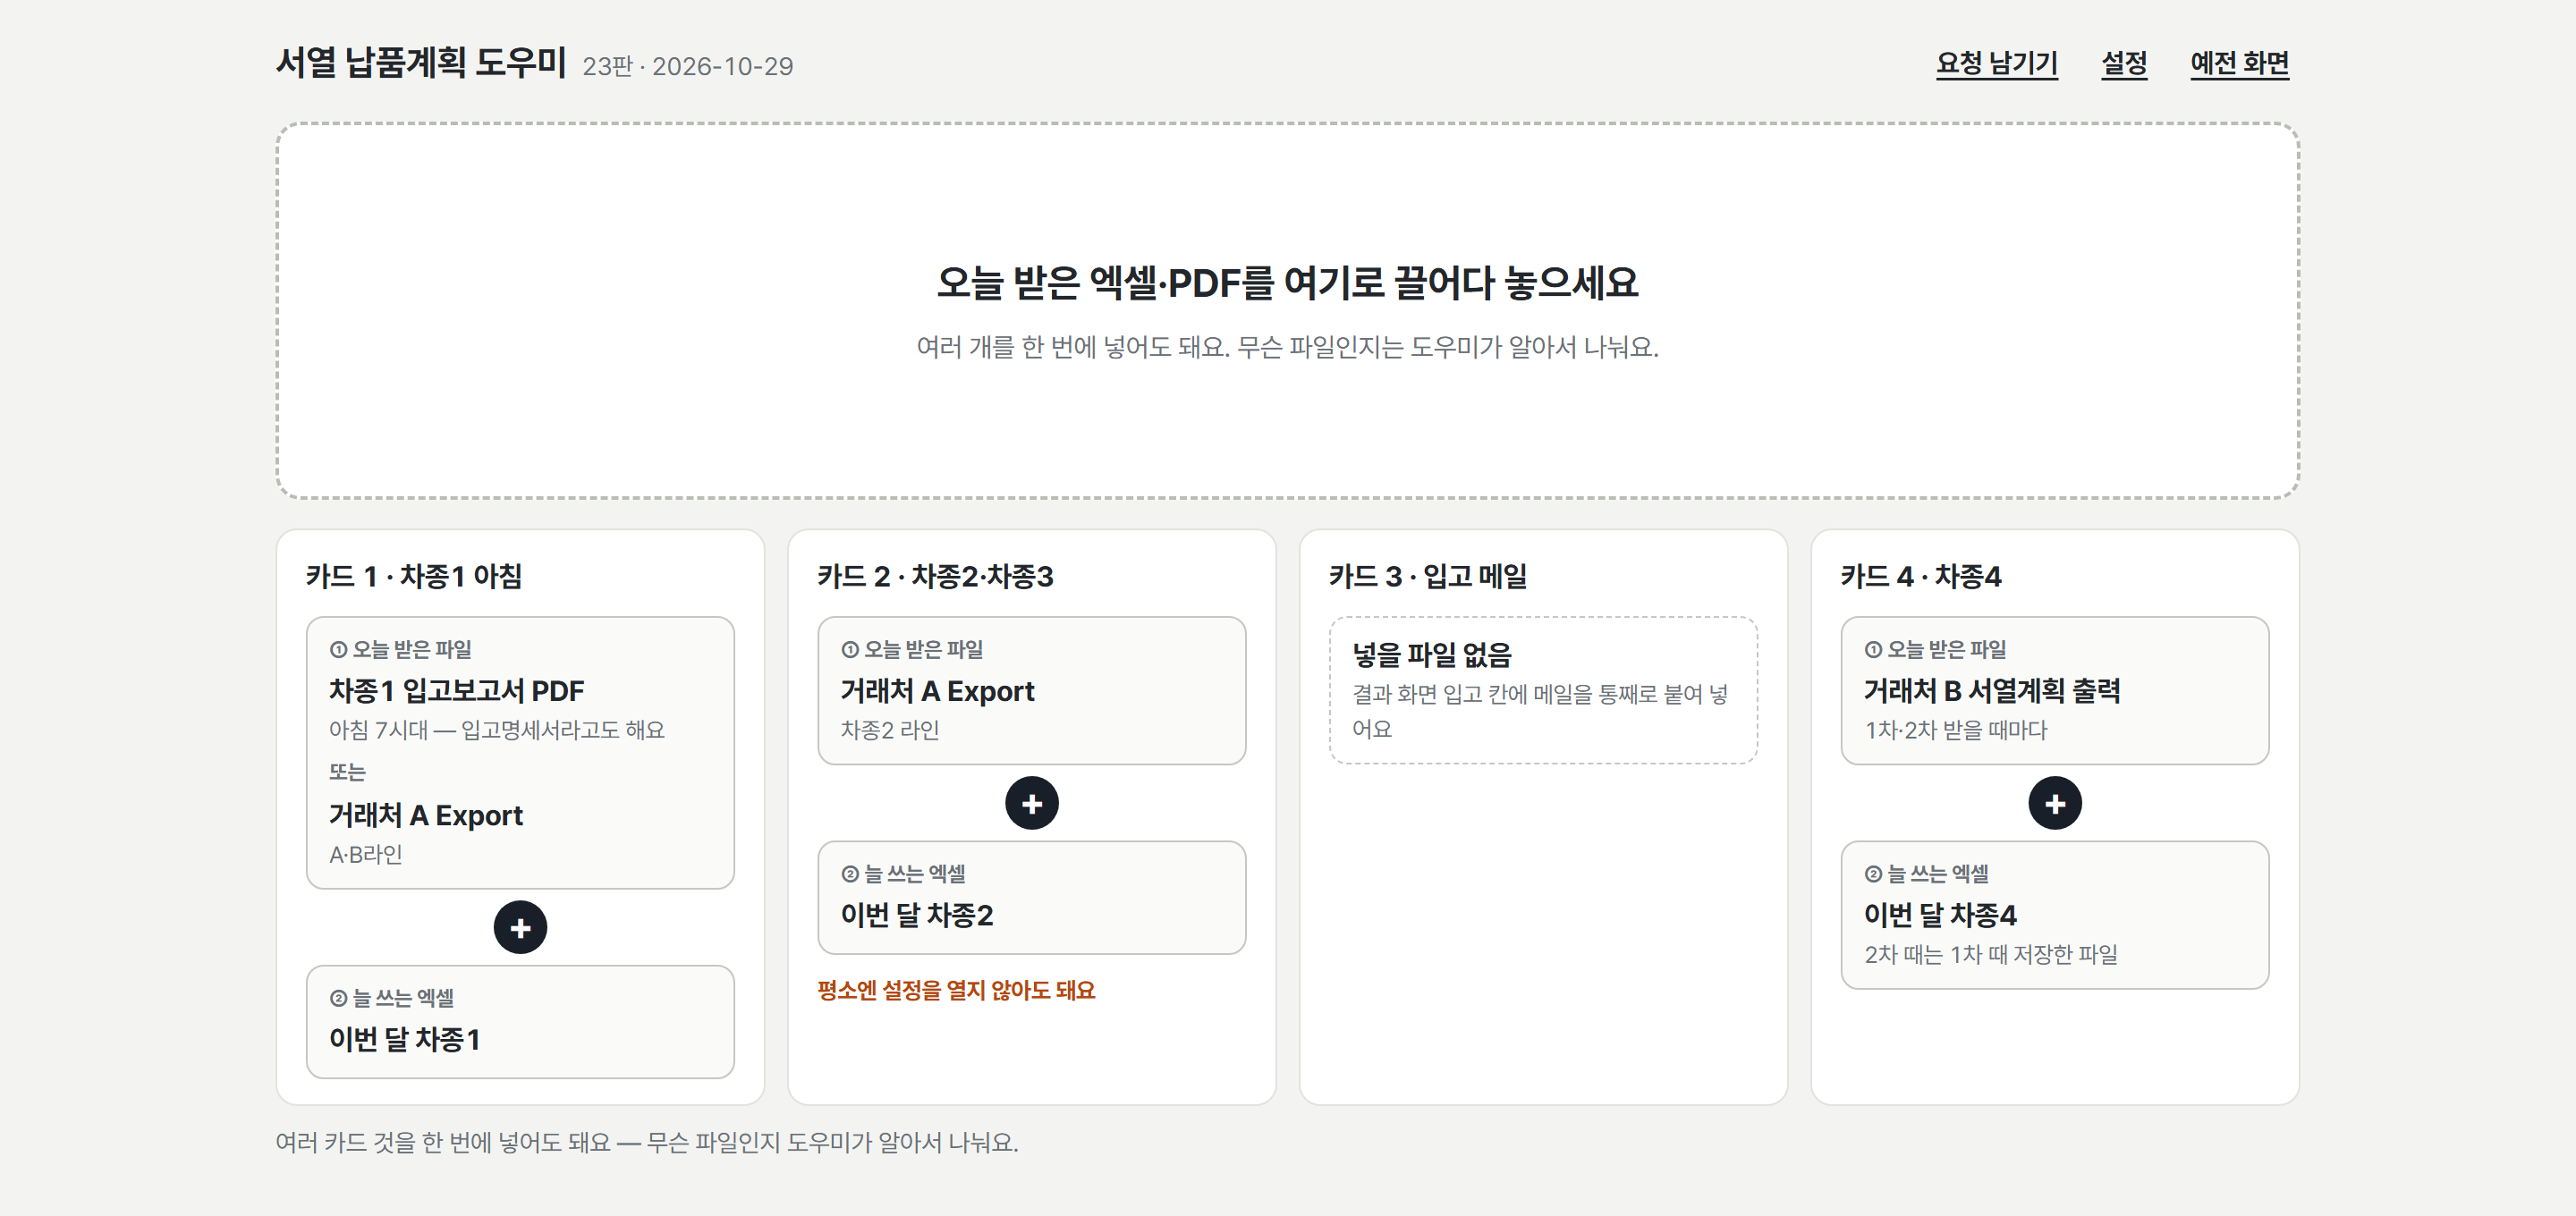Image resolution: width=2576 pixels, height=1216 pixels.
Task: Select 거래처 A Export in 카드 2
Action: pos(1032,690)
